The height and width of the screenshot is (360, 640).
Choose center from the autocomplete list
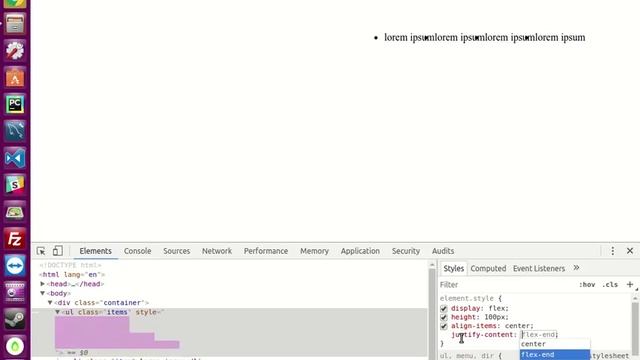tap(554, 344)
